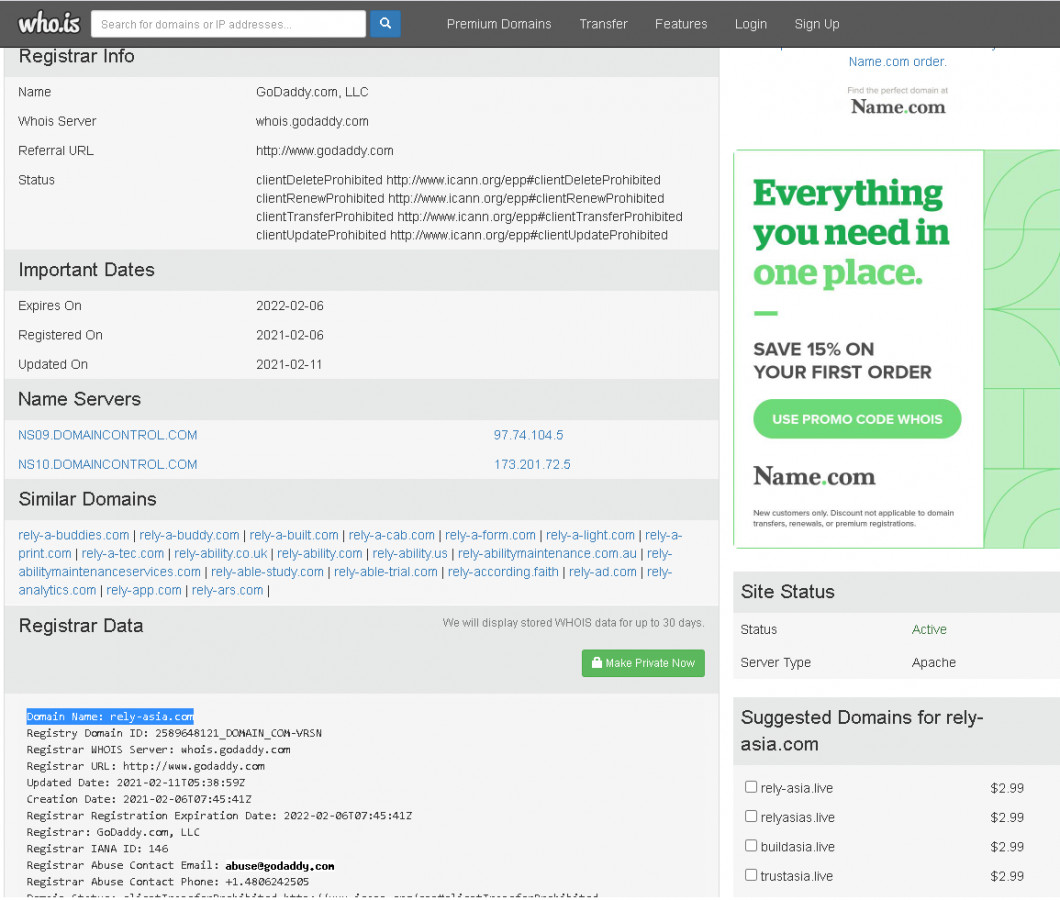Click the who.is logo
Viewport: 1060px width, 900px height.
[x=49, y=24]
